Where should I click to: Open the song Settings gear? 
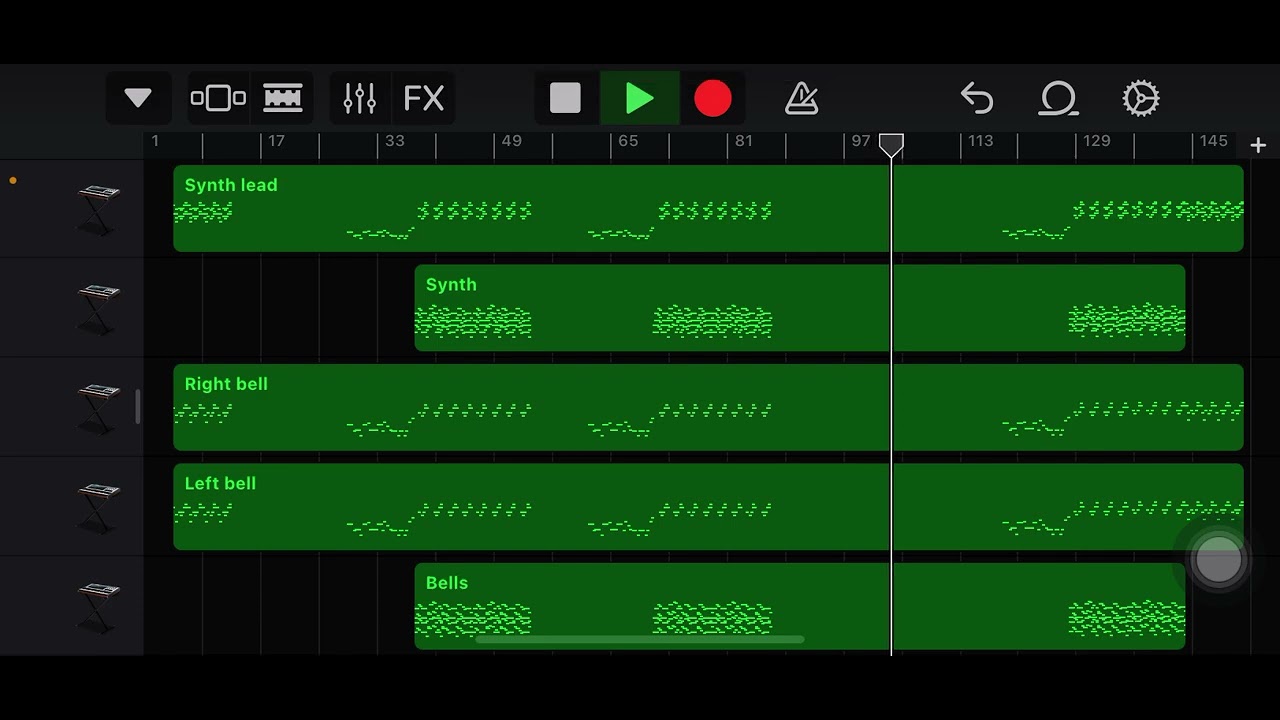(x=1140, y=98)
